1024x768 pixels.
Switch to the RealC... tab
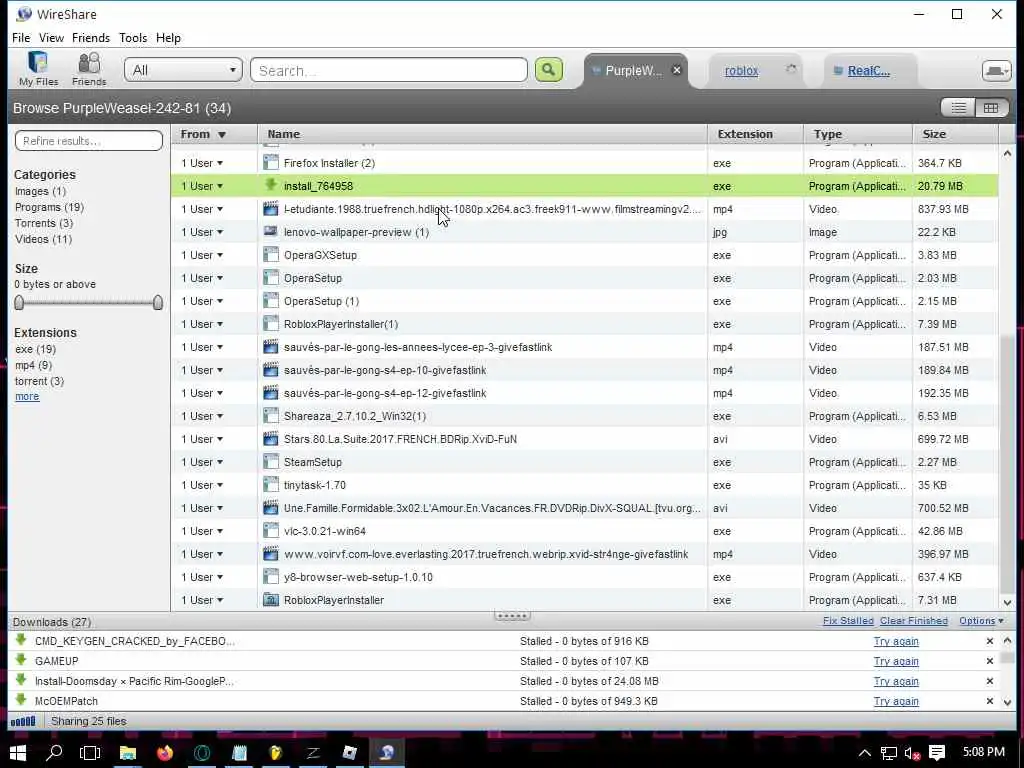coord(868,71)
